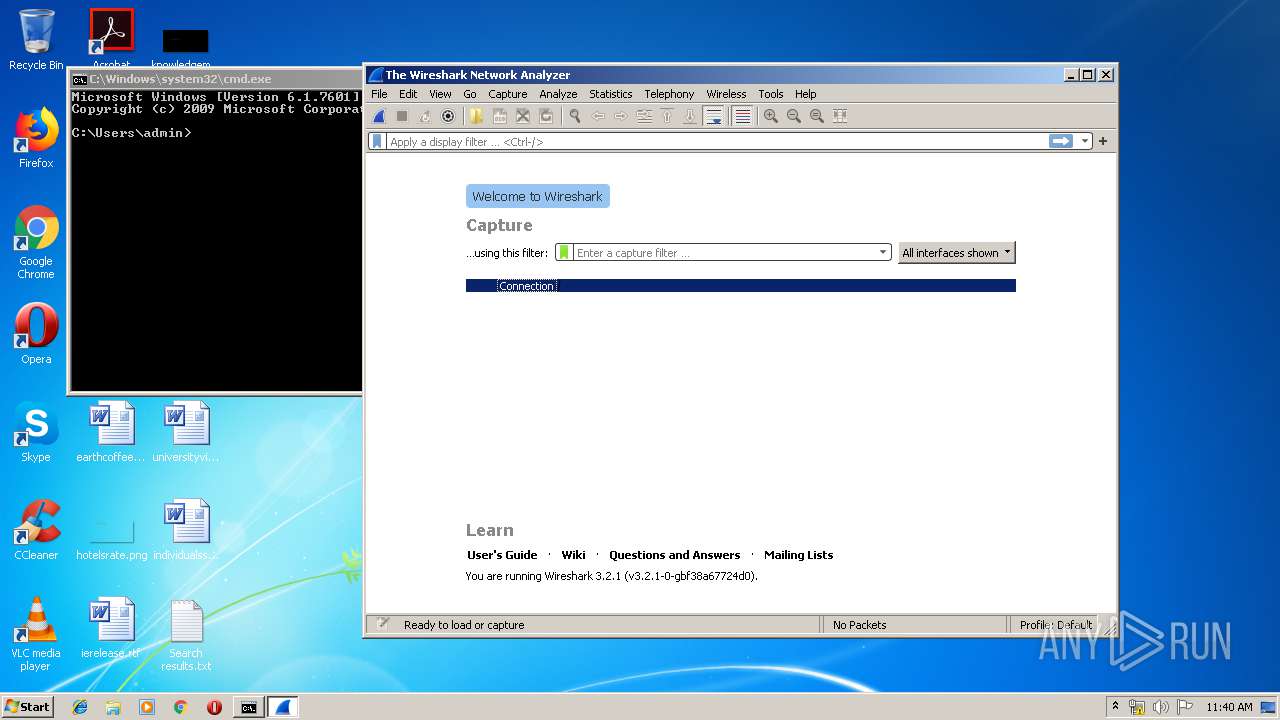Open the Capture menu
Image resolution: width=1280 pixels, height=720 pixels.
coord(507,94)
